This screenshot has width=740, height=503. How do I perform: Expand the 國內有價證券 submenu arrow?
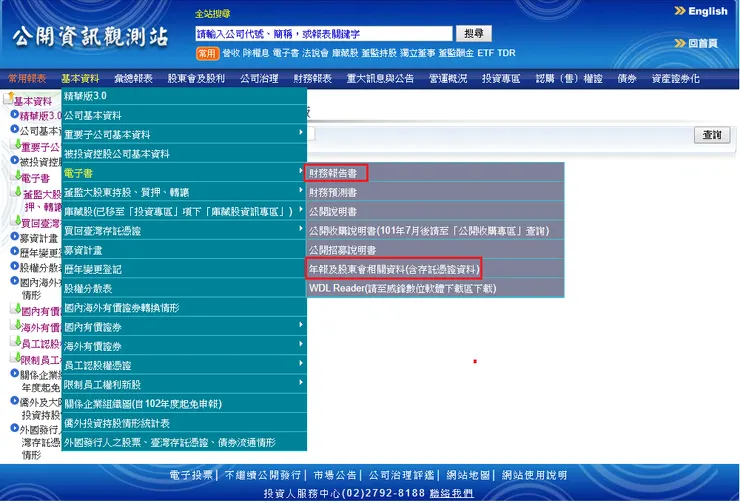coord(301,325)
